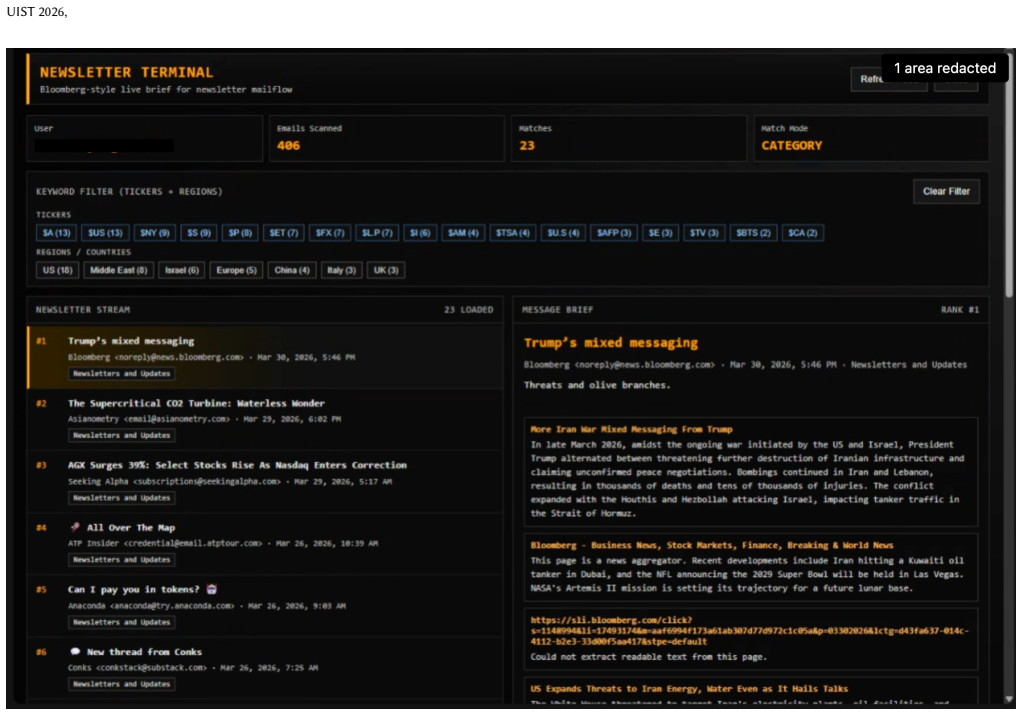The height and width of the screenshot is (715, 1022).
Task: Open the sli.bloomberg.com click URL link
Action: 749,631
